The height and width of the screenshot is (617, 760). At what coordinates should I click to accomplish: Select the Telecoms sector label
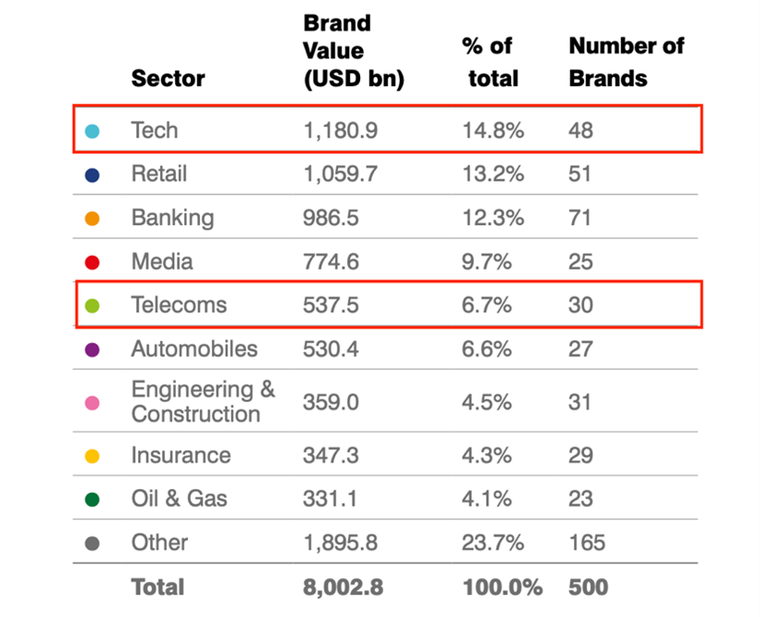pos(179,305)
